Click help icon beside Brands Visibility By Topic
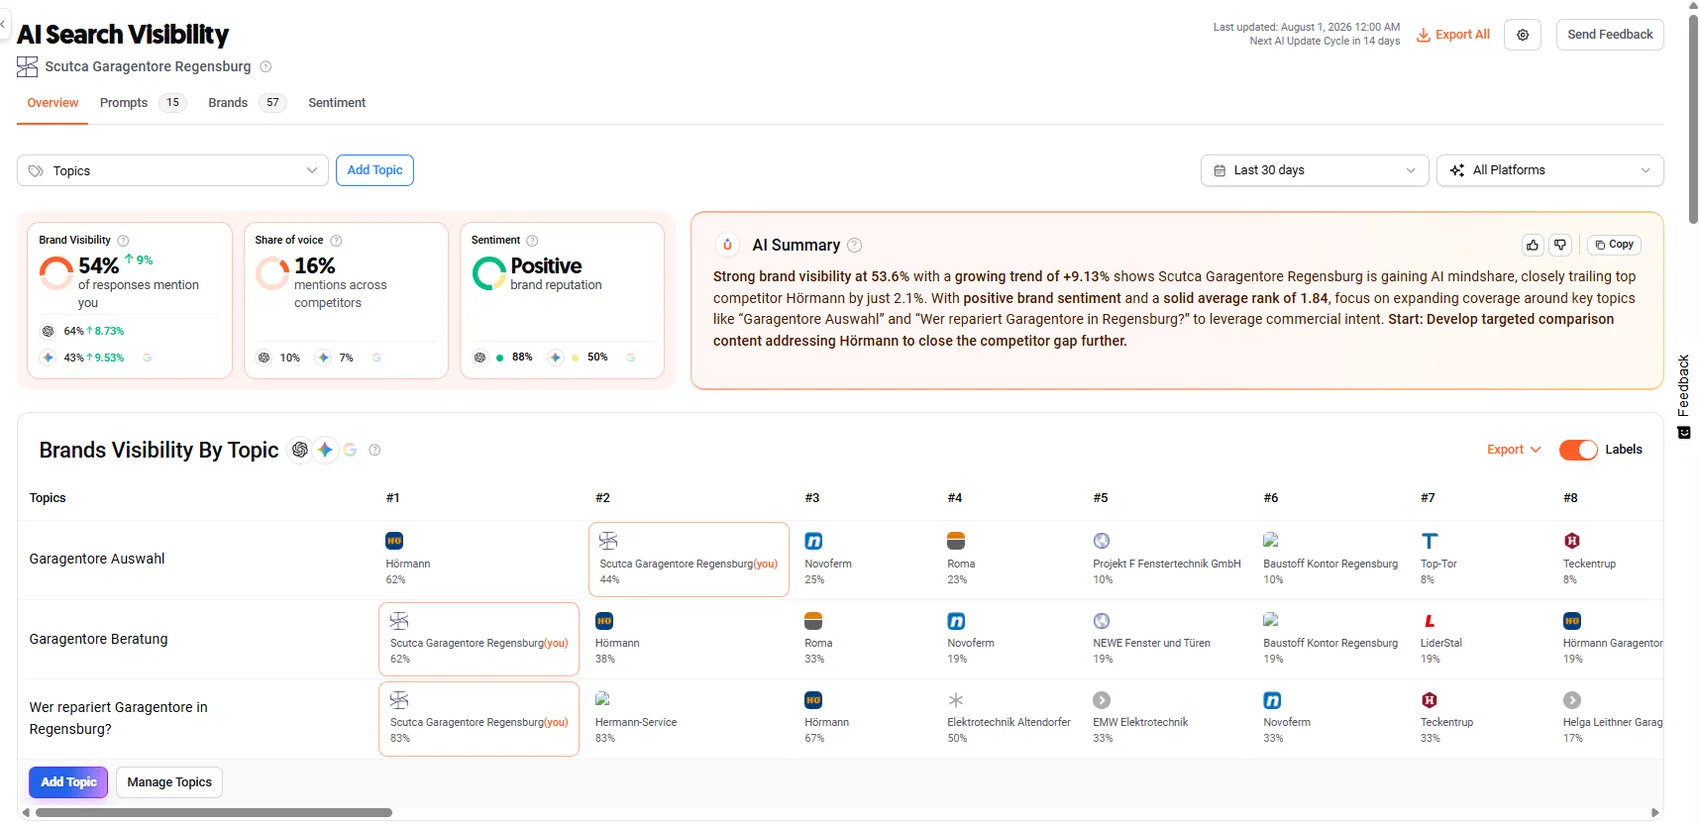 pyautogui.click(x=375, y=450)
